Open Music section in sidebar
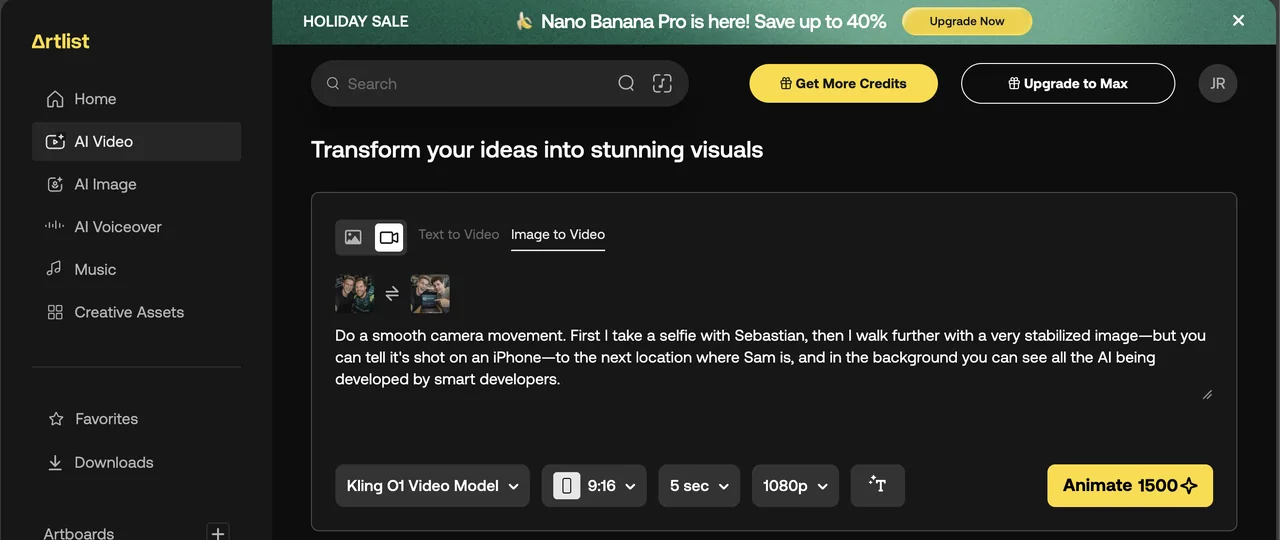The image size is (1280, 540). point(136,269)
